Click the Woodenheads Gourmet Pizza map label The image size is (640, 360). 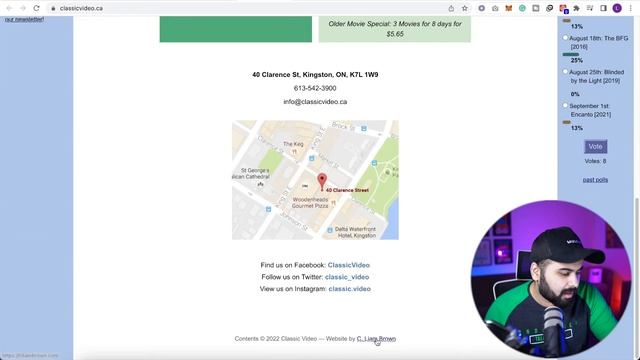[x=310, y=203]
